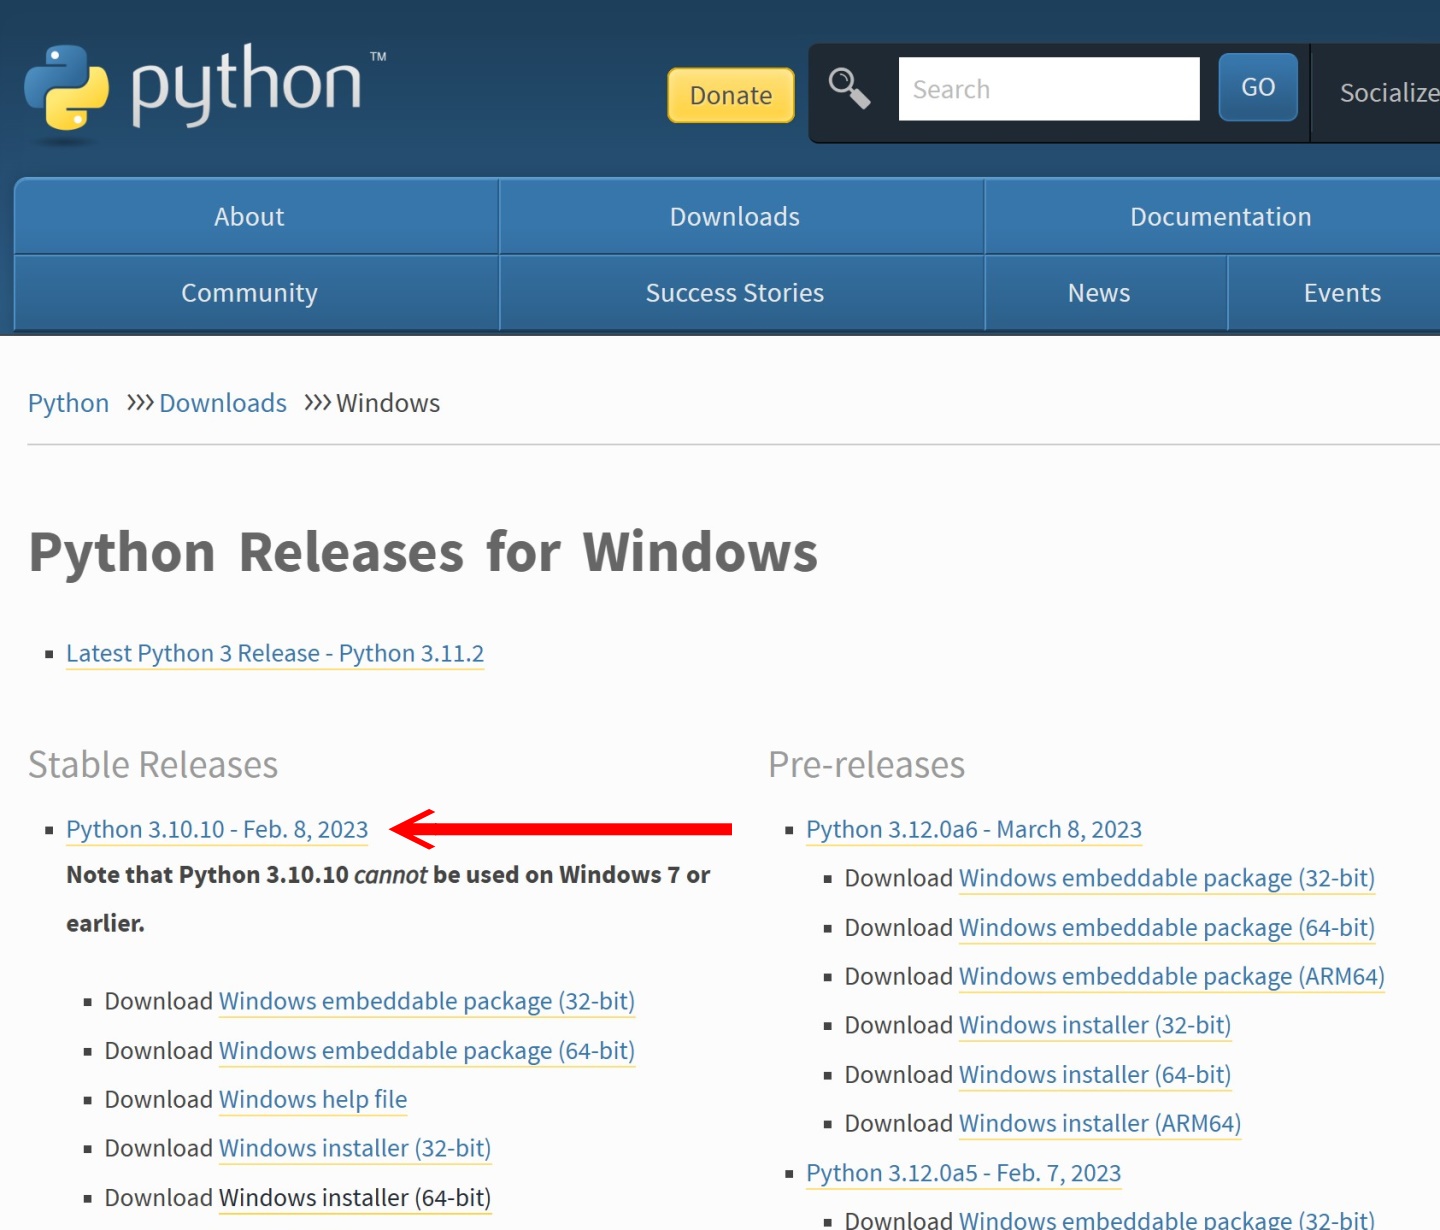Open the Python 3.12.0a6 pre-release page
Image resolution: width=1440 pixels, height=1230 pixels.
(974, 829)
